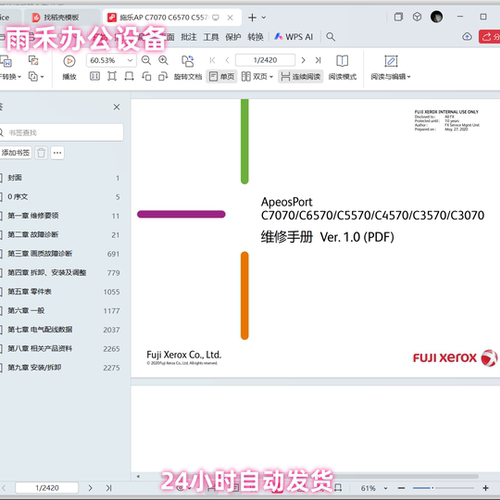
Task: Select actual size view icon
Action: pos(95,77)
